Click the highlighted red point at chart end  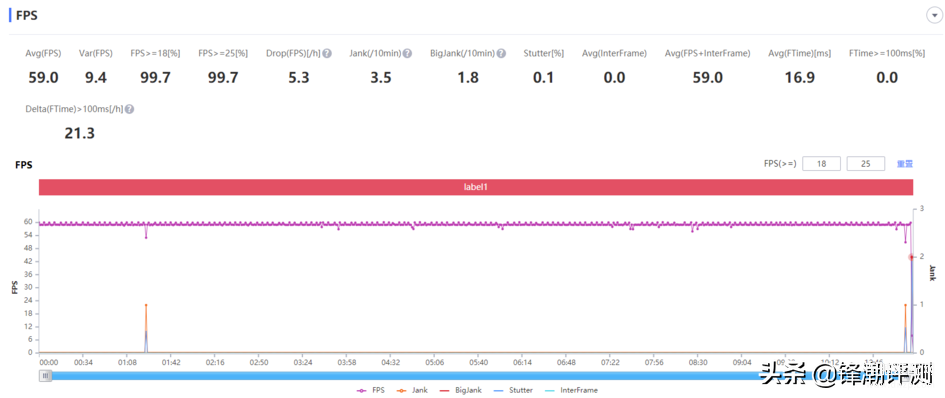[x=911, y=257]
